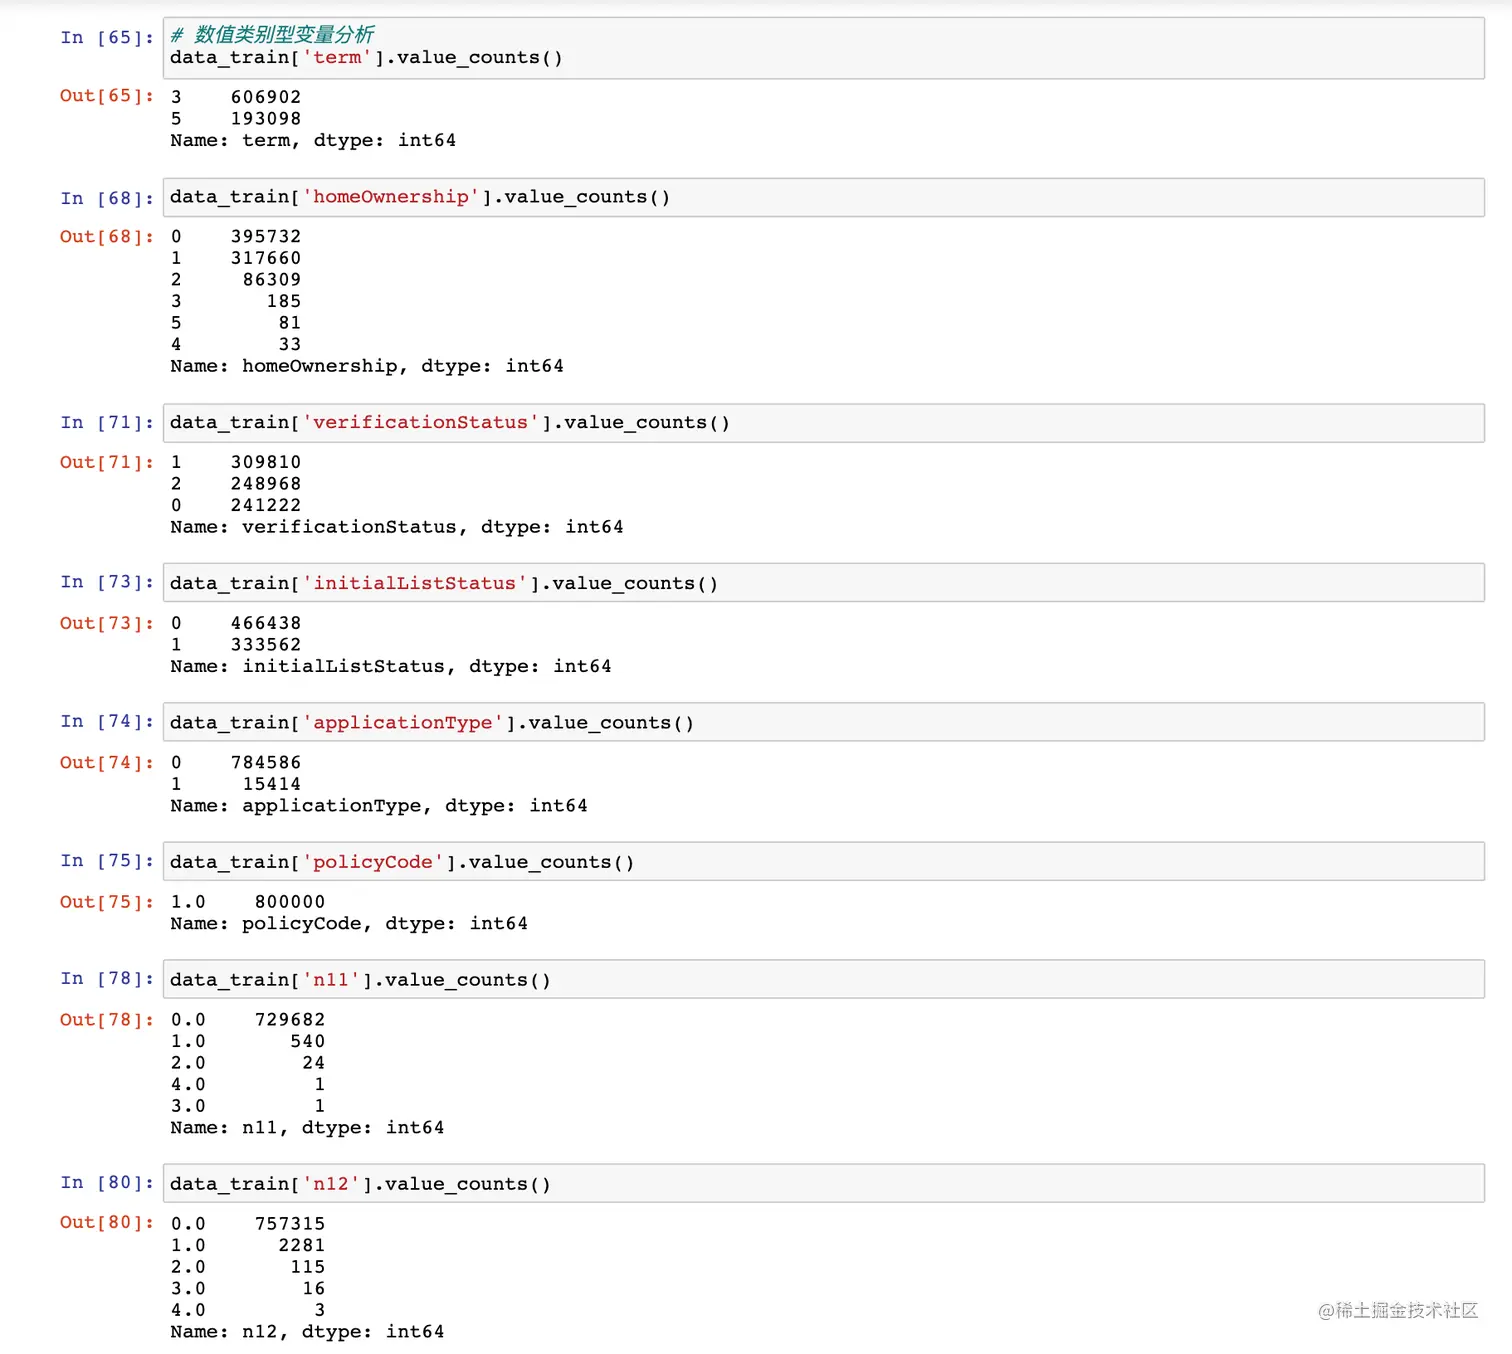Click the value 606902 in term output
1512x1354 pixels.
(x=266, y=97)
